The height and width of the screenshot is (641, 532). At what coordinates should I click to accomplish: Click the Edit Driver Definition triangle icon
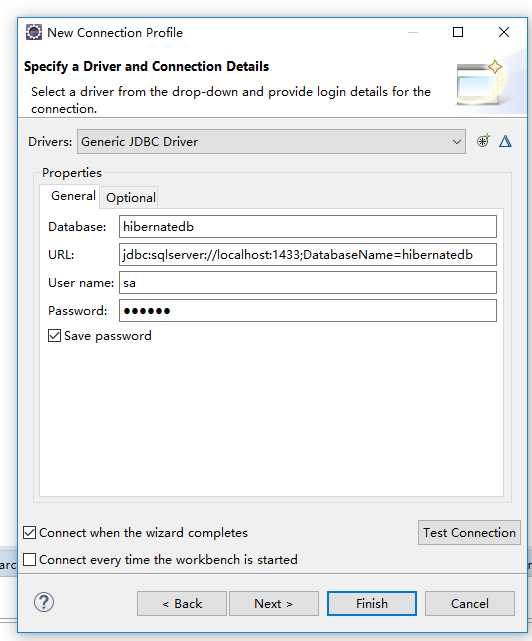point(505,141)
